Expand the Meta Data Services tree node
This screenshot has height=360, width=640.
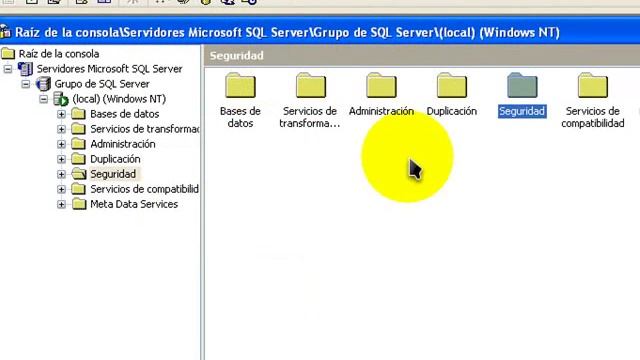pos(61,204)
